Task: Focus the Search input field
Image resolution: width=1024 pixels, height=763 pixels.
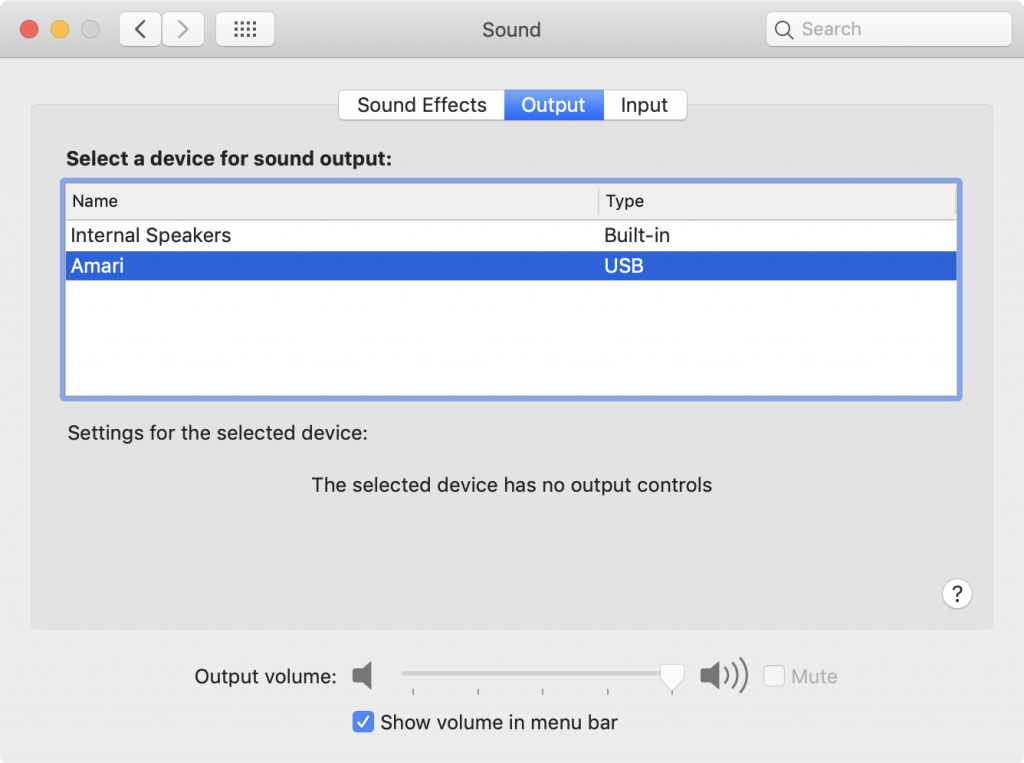Action: pyautogui.click(x=889, y=29)
